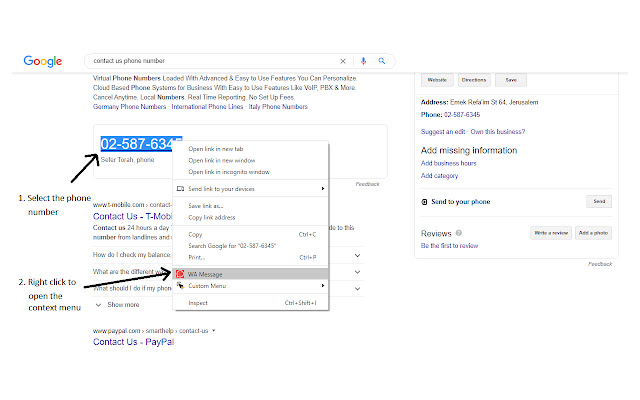Click Add a photo button

pos(593,233)
